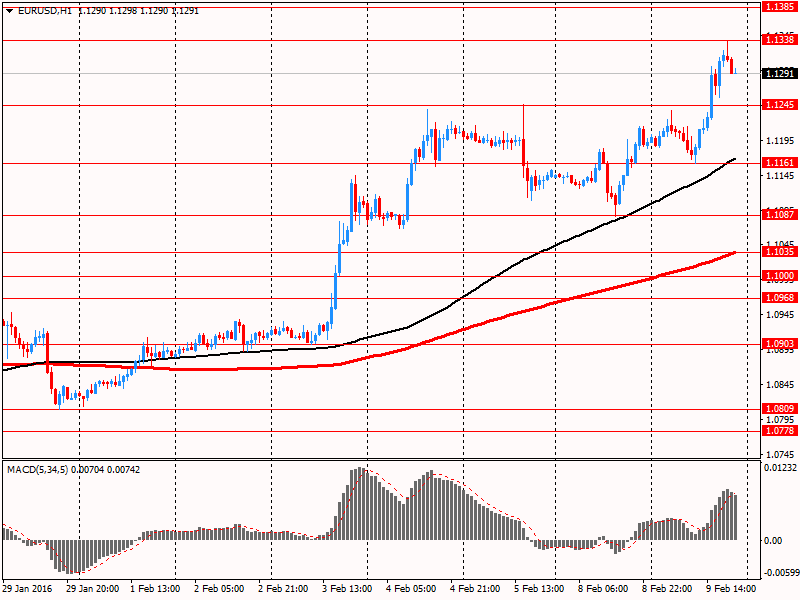Click the 1.0845 price scale value
This screenshot has width=800, height=600.
(x=780, y=384)
